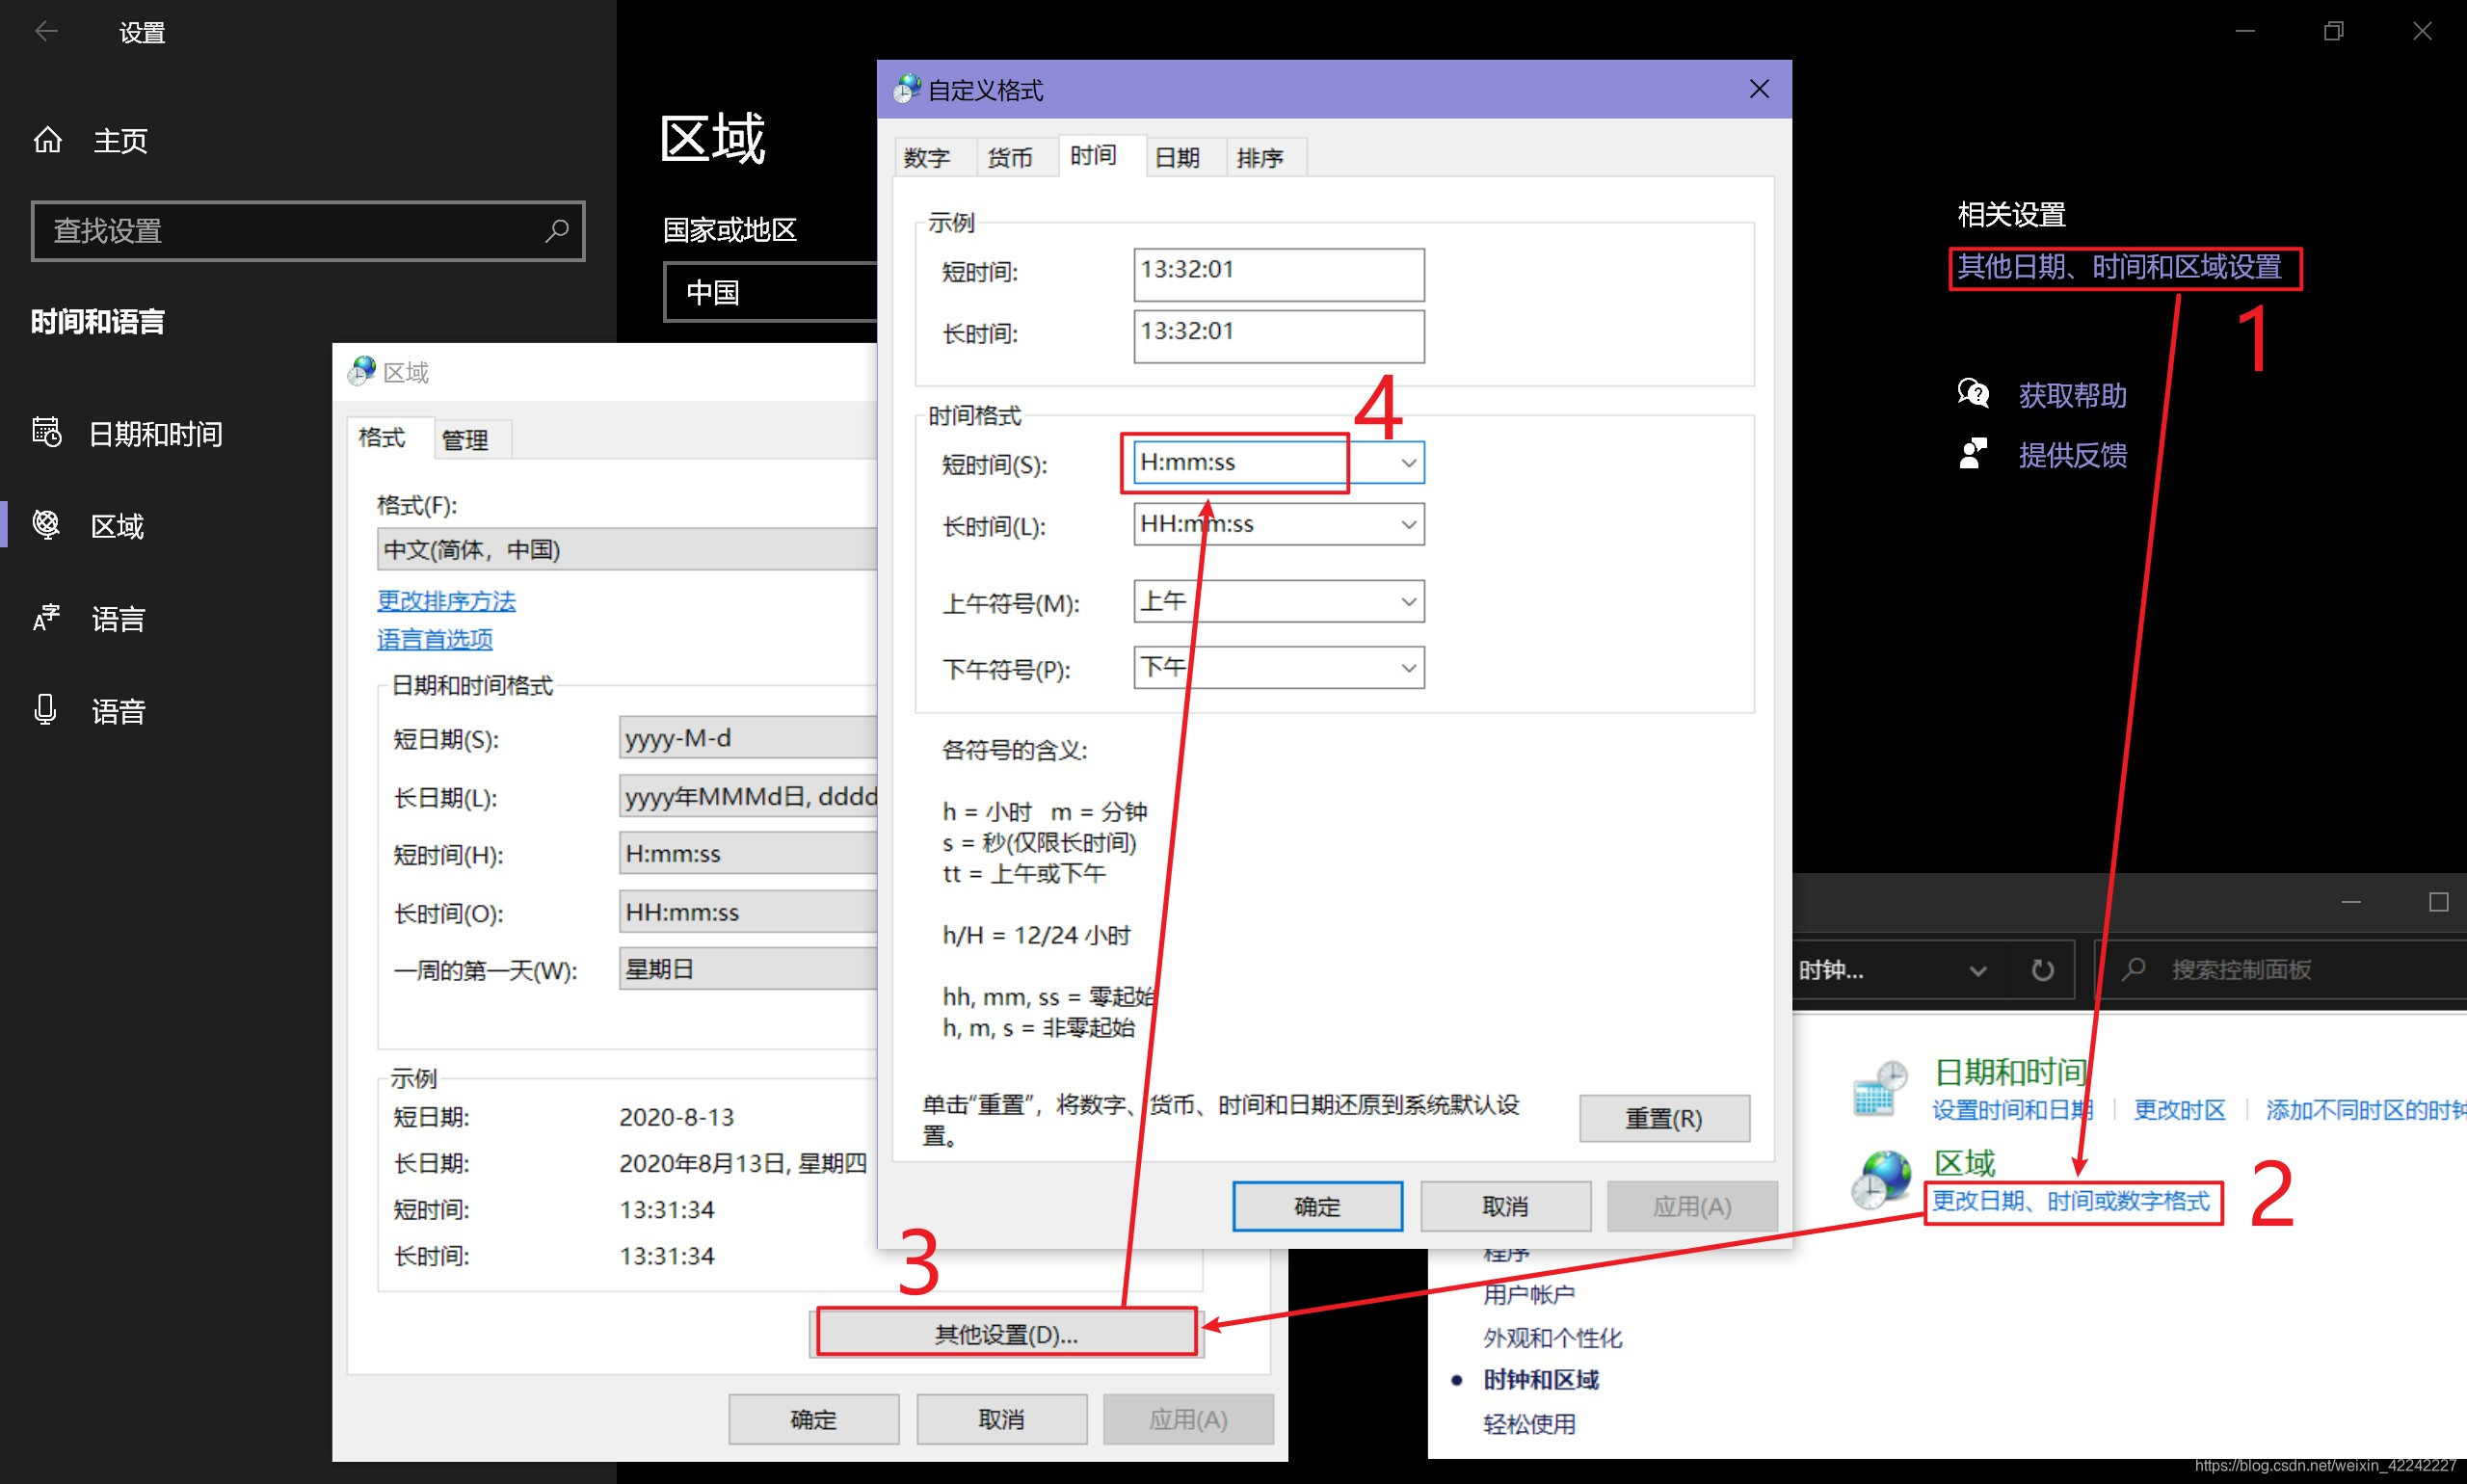This screenshot has width=2467, height=1484.
Task: Select the 区域 globe icon in sidebar
Action: point(46,525)
